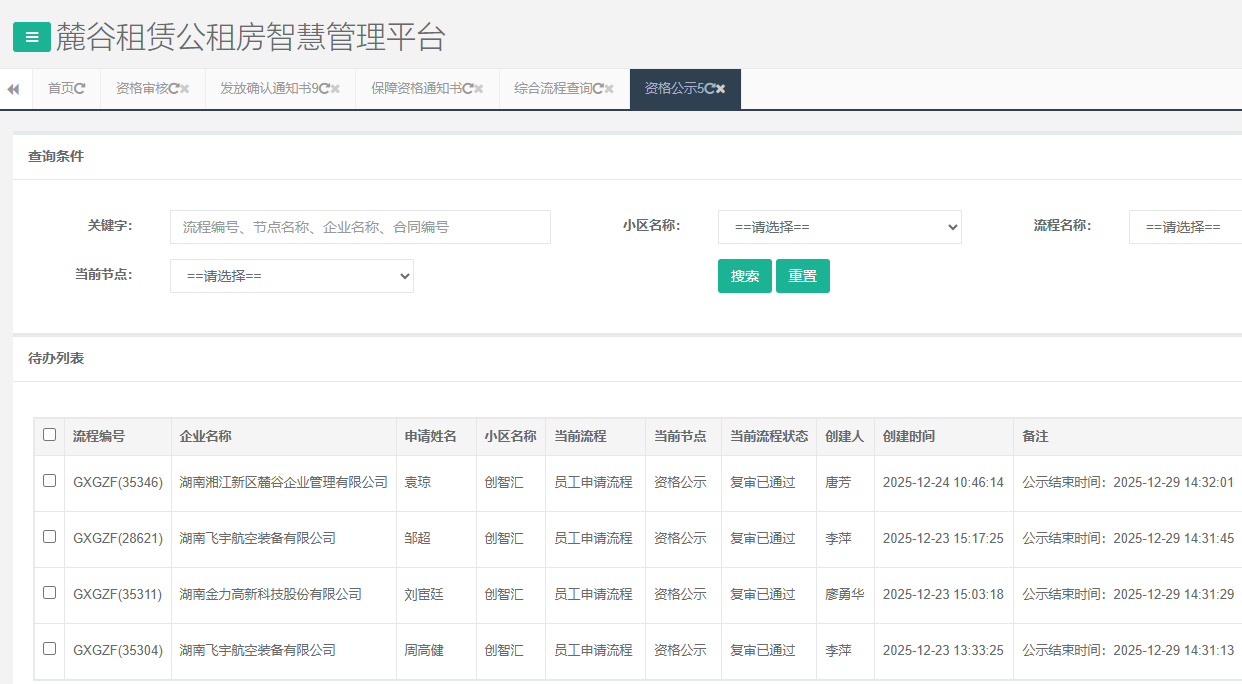This screenshot has width=1242, height=684.
Task: Check the select-all checkbox in table header
Action: coord(50,435)
